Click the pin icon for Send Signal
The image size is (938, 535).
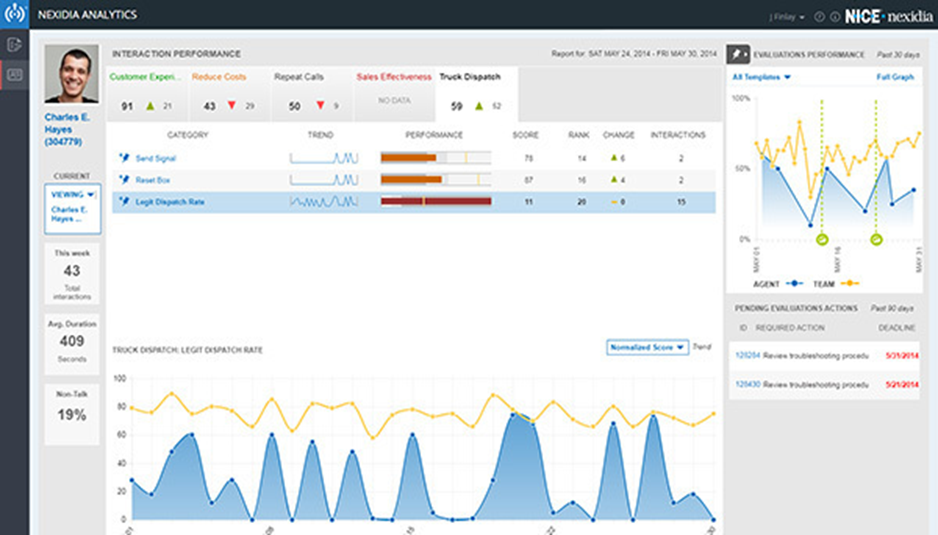[x=124, y=158]
